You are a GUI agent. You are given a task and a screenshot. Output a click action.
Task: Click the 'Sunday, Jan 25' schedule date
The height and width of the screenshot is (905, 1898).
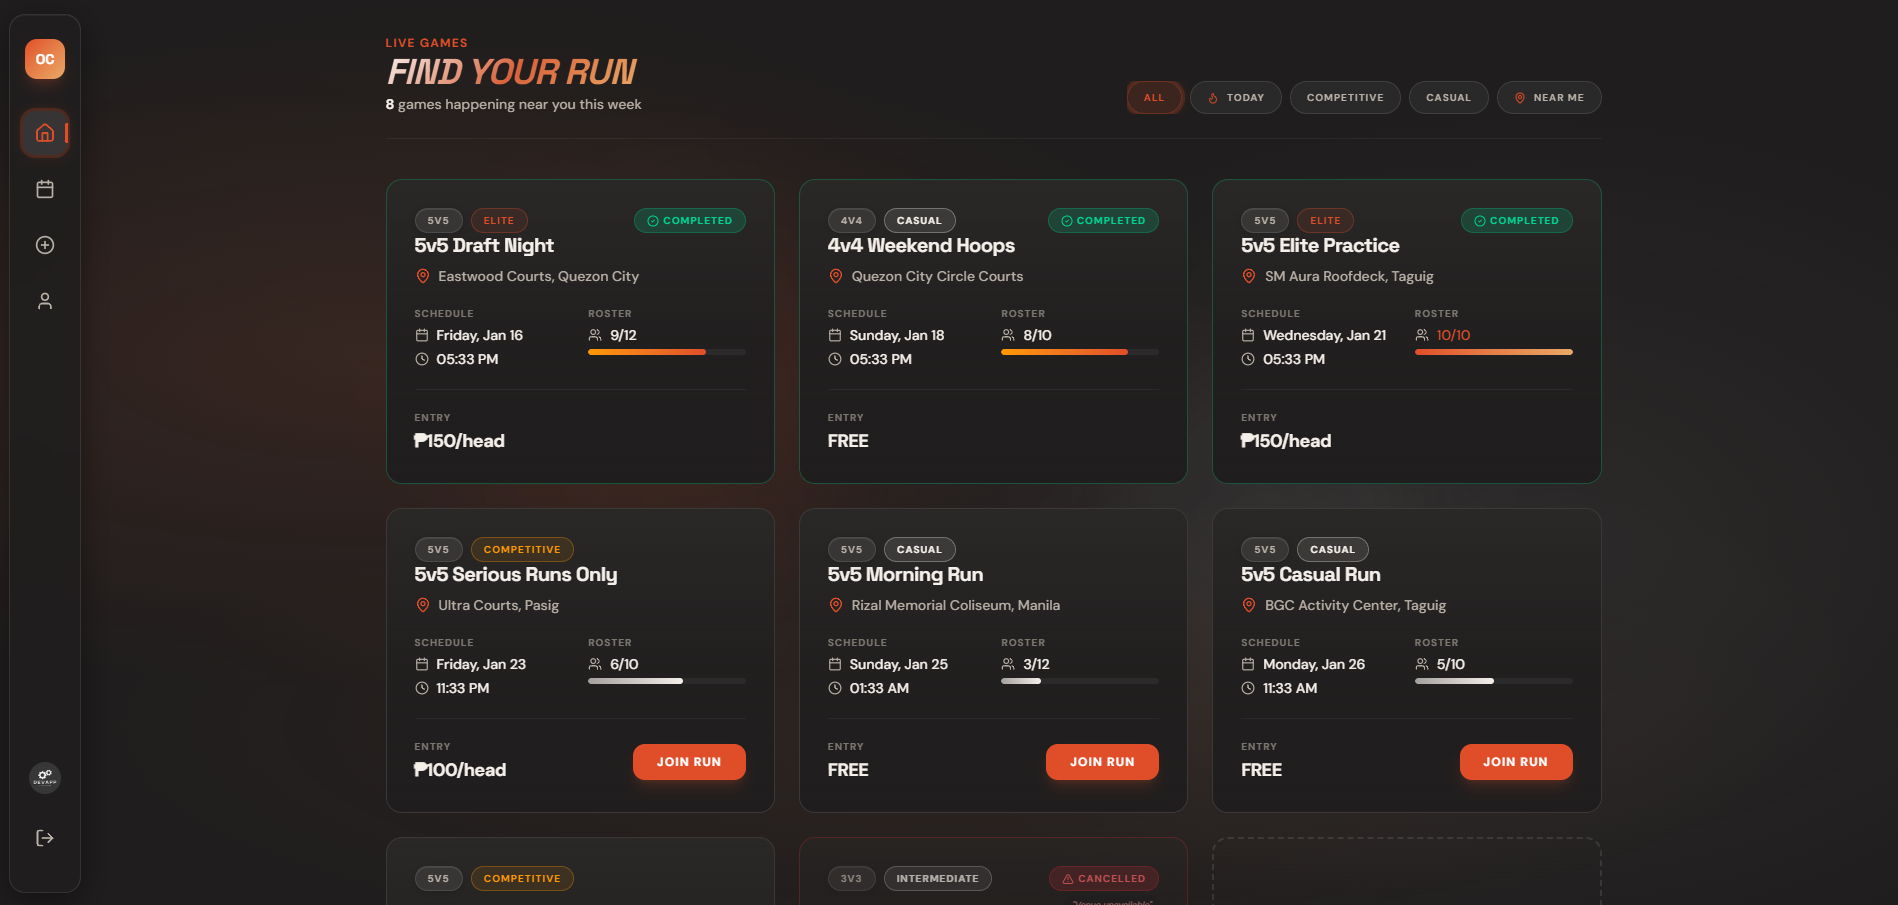point(899,664)
